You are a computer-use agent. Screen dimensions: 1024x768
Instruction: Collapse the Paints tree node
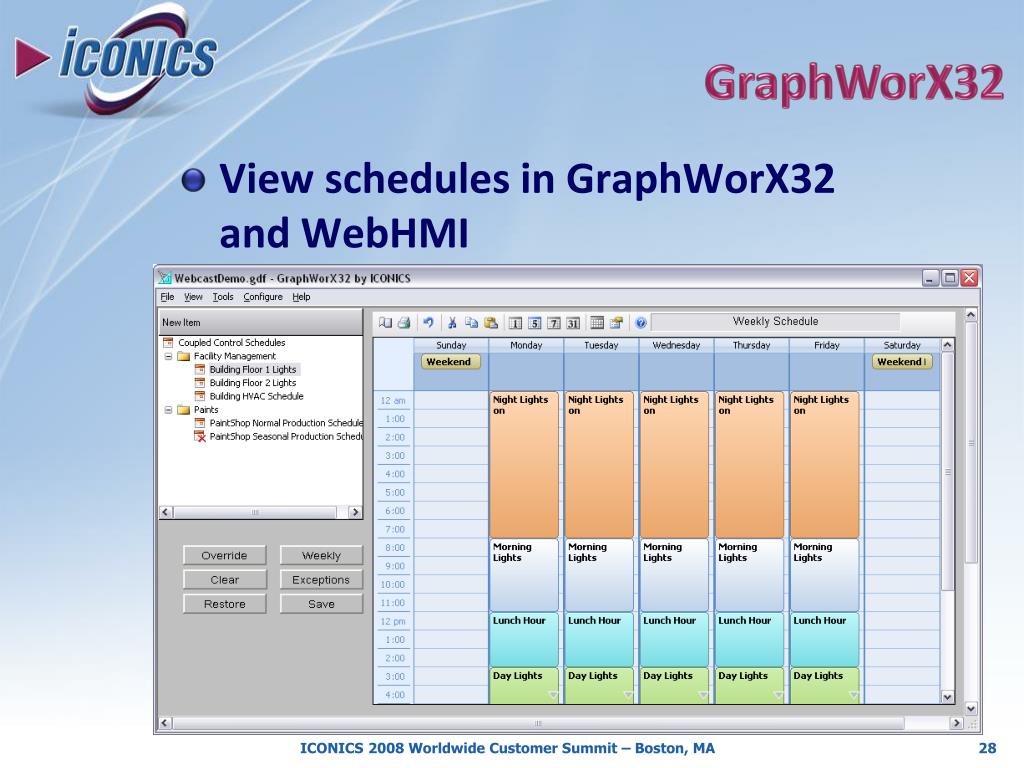(168, 410)
